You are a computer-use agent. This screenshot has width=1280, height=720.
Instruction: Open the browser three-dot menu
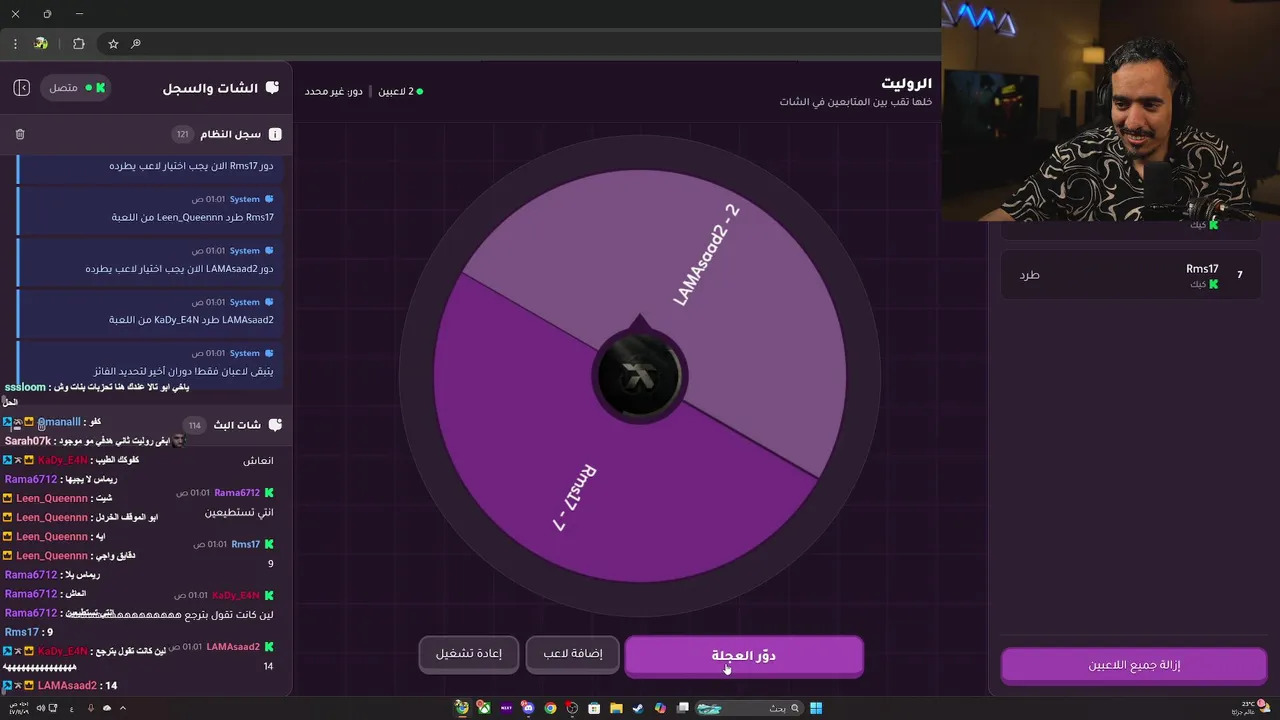click(15, 44)
